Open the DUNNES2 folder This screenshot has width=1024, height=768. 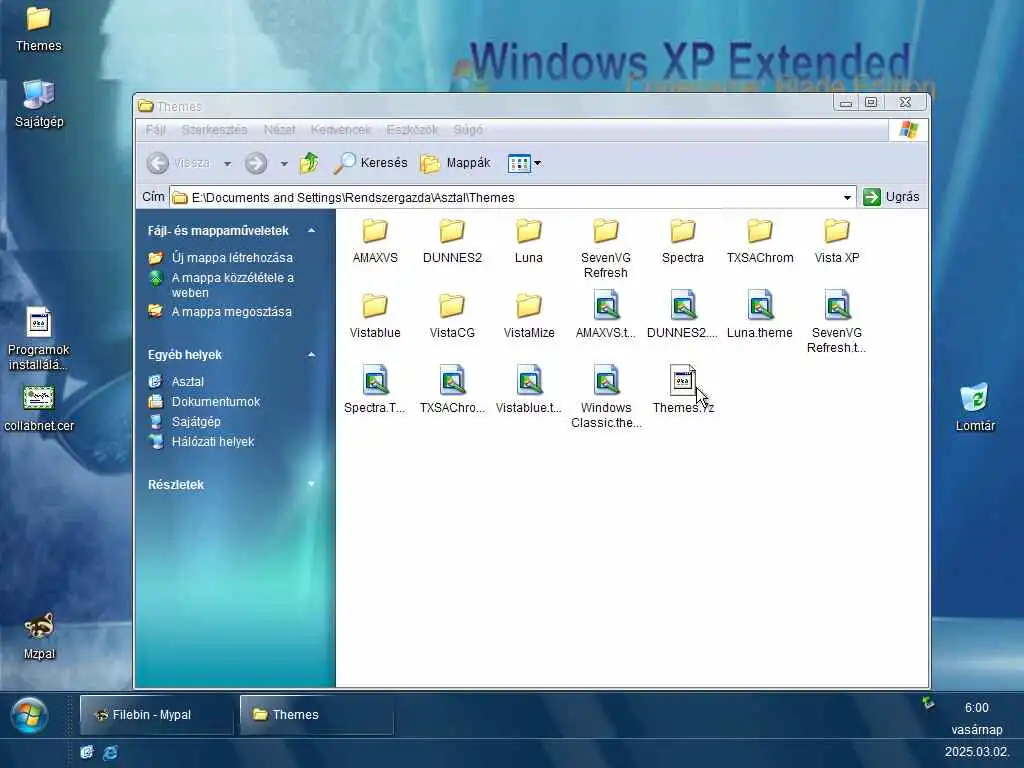tap(452, 240)
